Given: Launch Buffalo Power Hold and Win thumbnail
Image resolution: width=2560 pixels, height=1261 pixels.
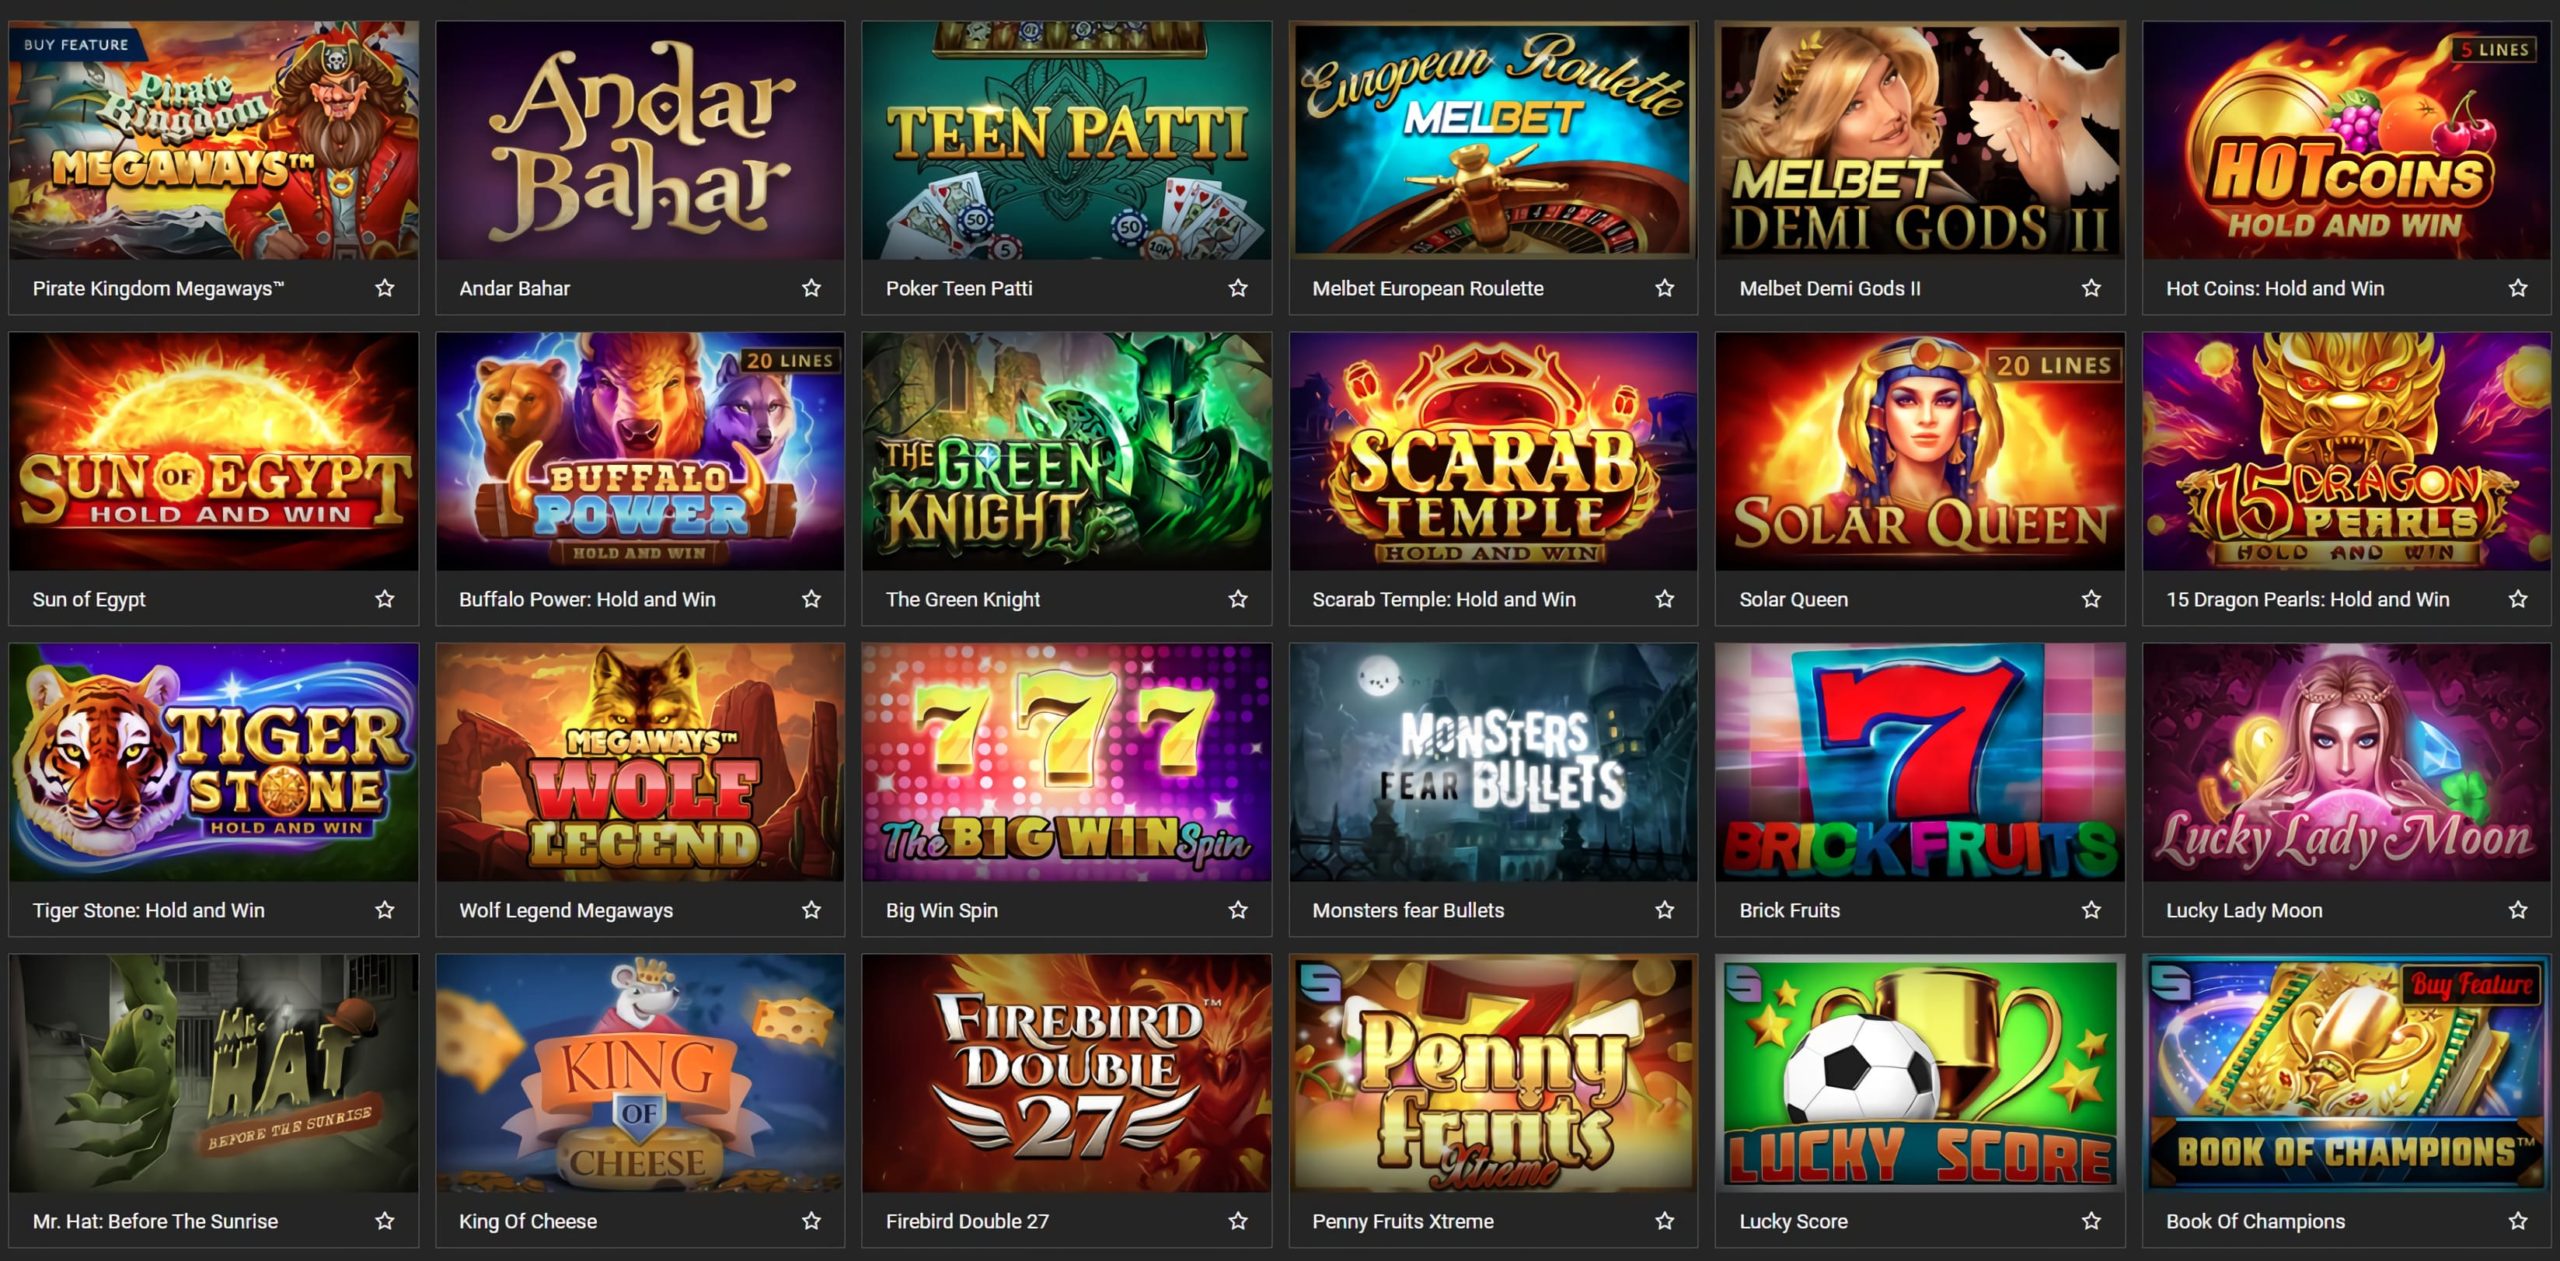Looking at the screenshot, I should click(x=640, y=452).
